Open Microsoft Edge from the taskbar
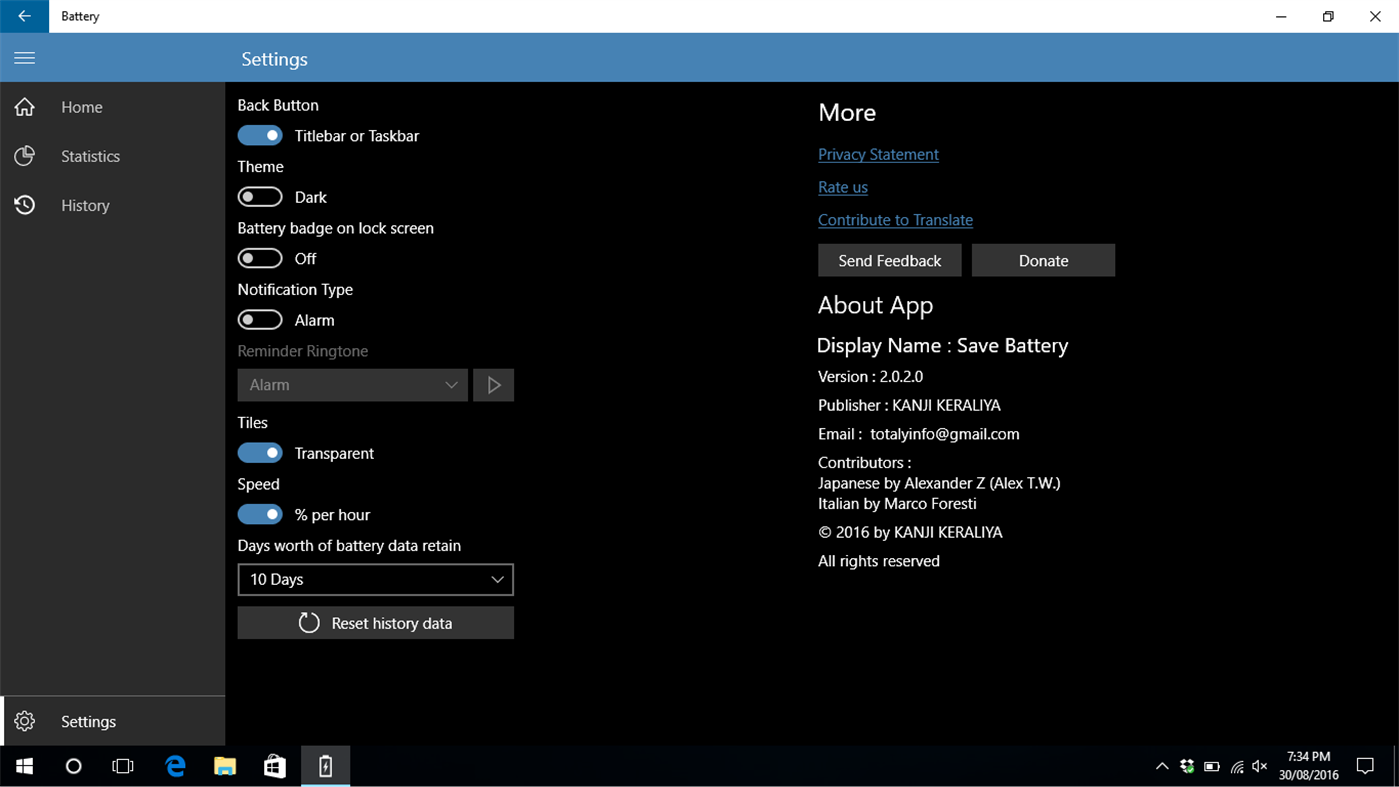Screen dimensions: 1399x787 pos(174,766)
